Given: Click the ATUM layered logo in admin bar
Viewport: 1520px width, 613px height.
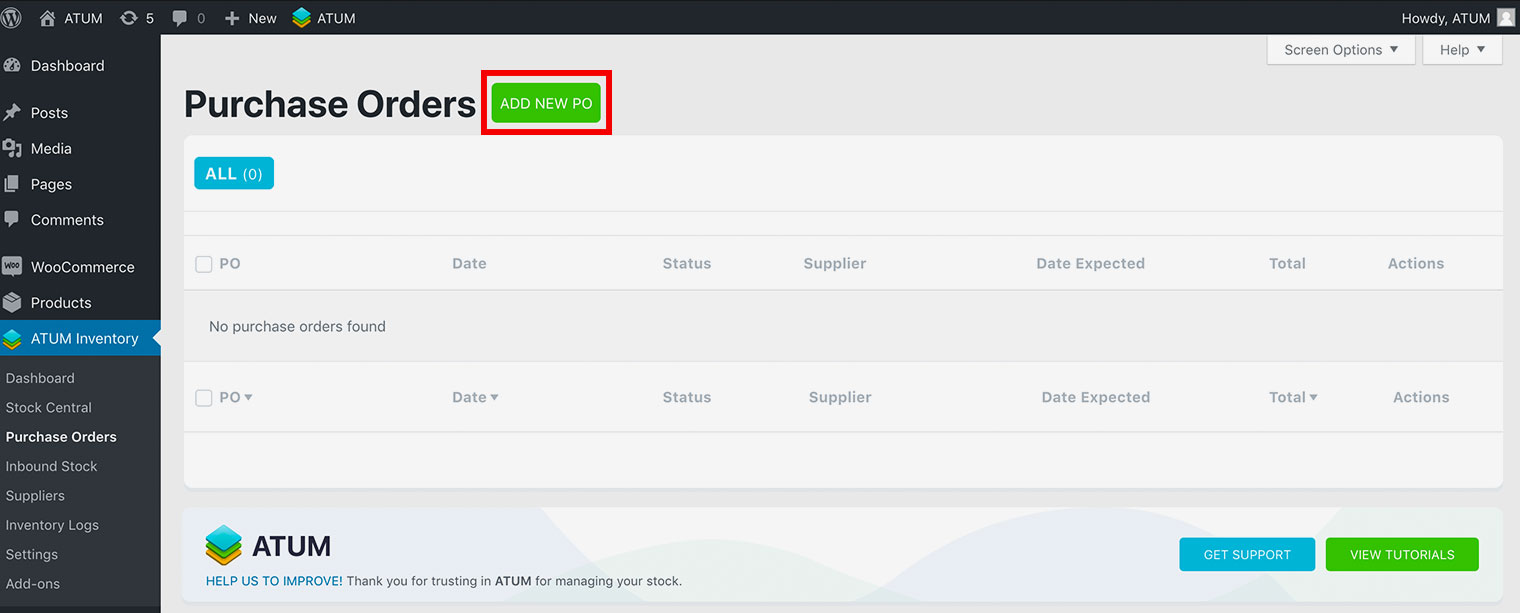Looking at the screenshot, I should coord(302,18).
